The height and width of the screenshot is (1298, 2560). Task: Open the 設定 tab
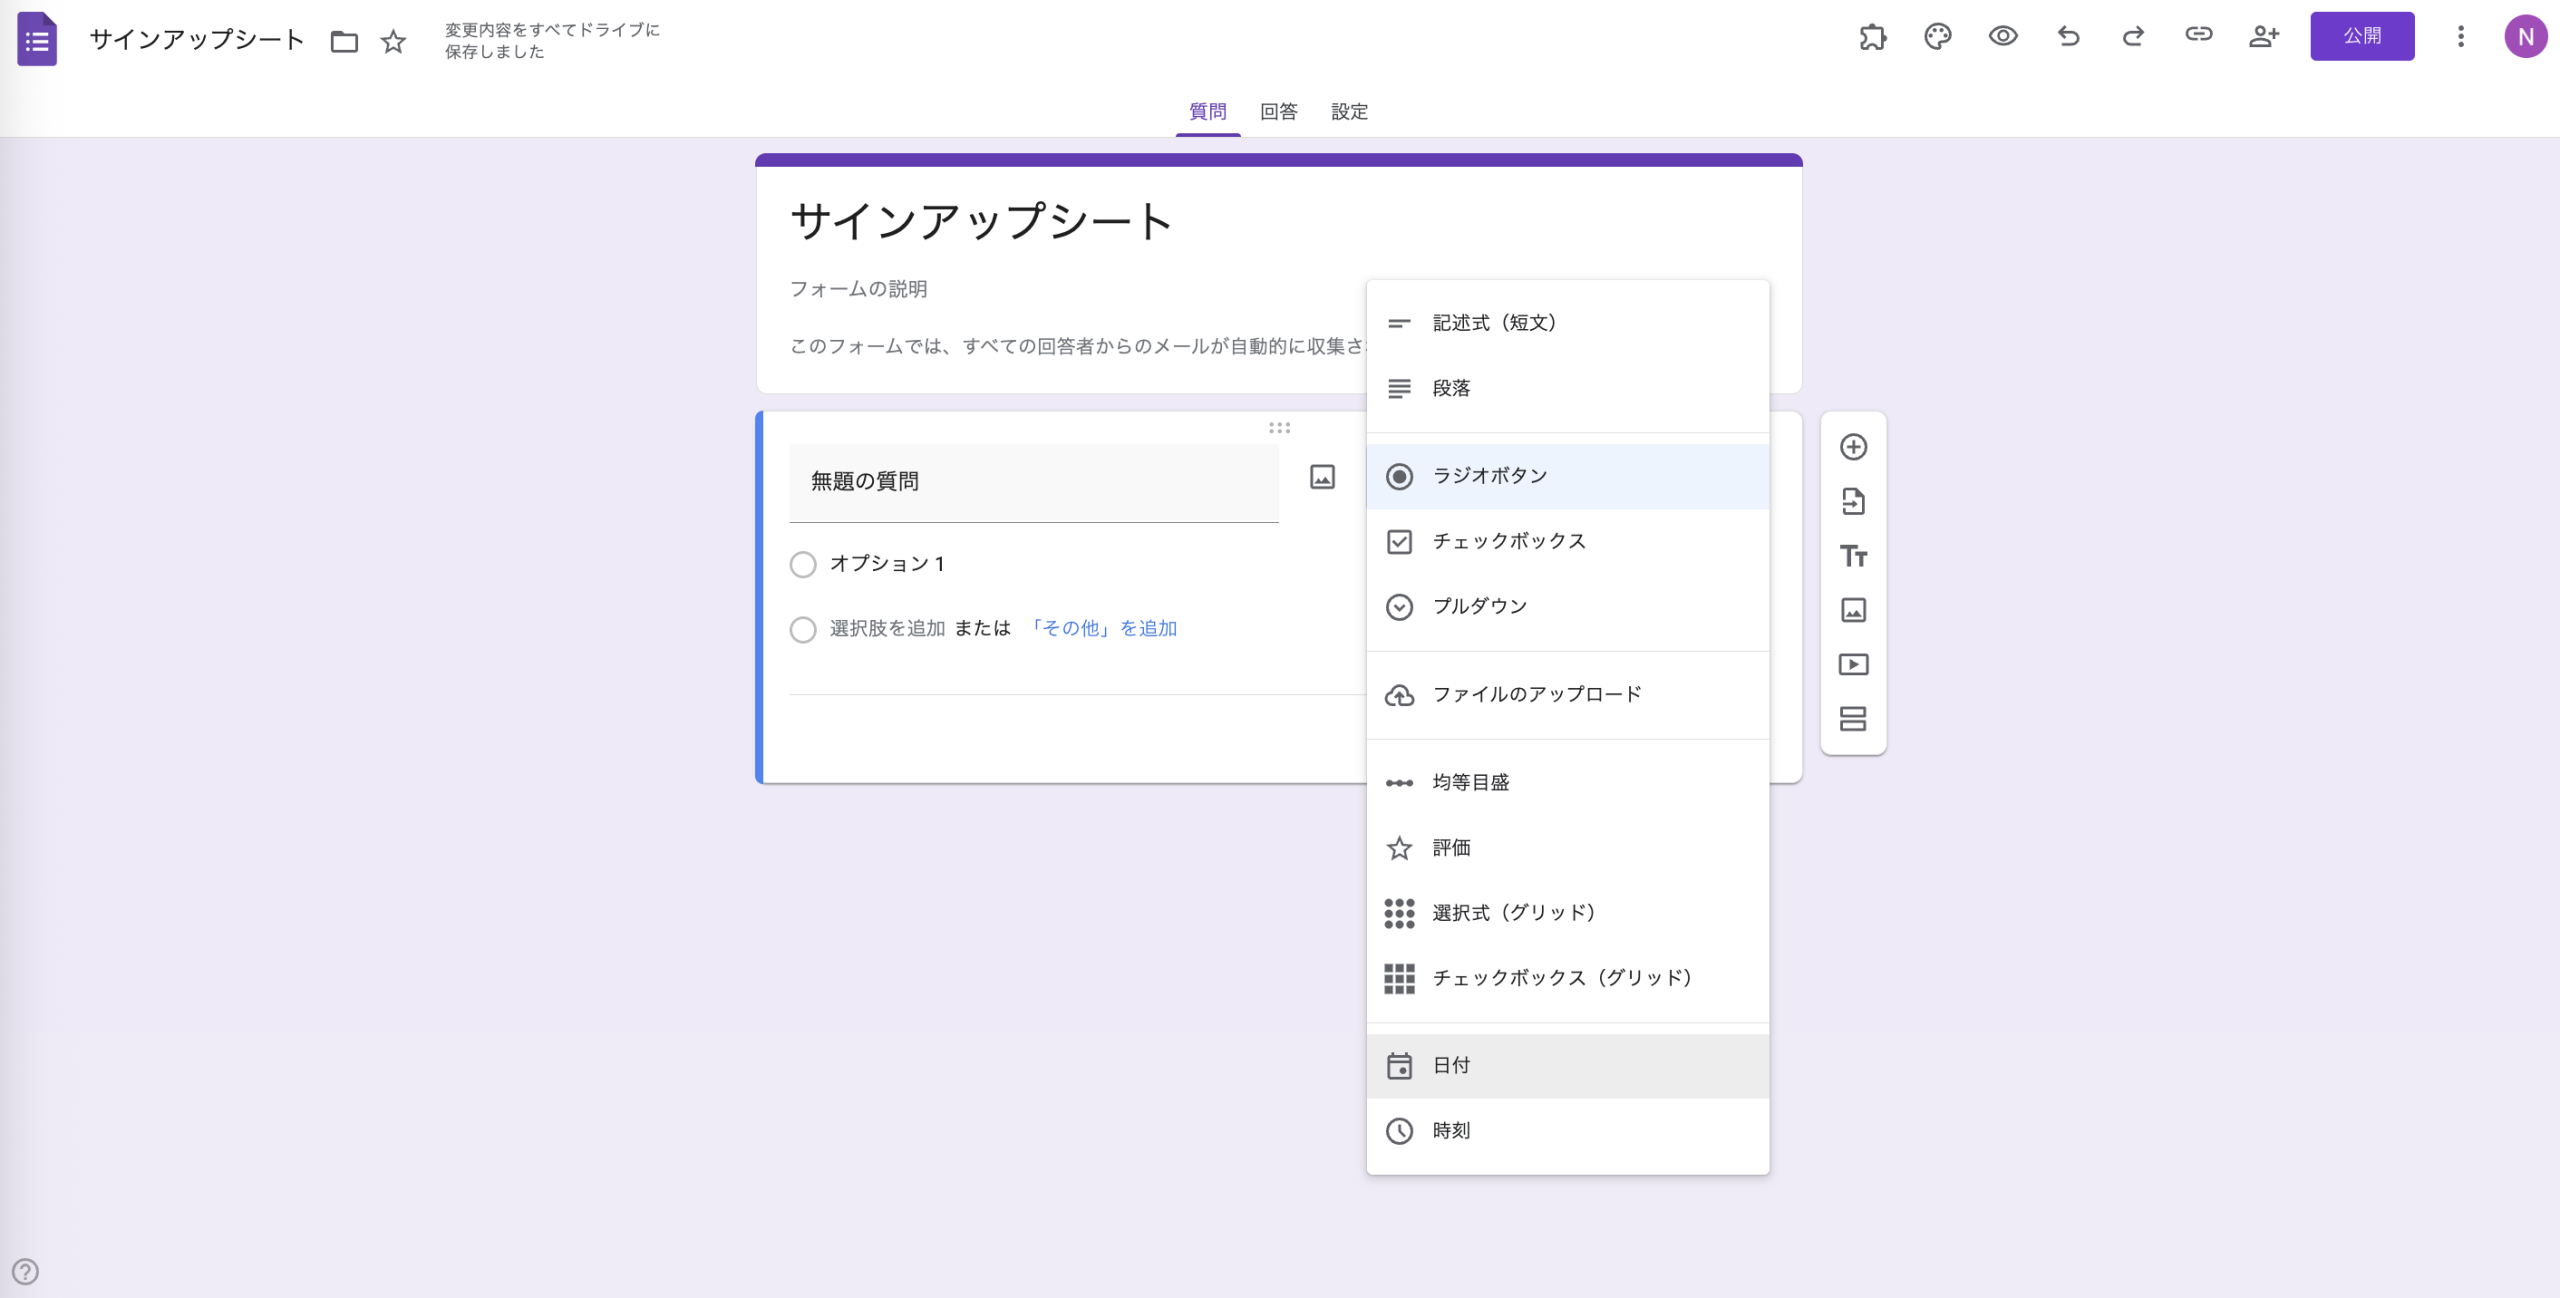[x=1349, y=111]
